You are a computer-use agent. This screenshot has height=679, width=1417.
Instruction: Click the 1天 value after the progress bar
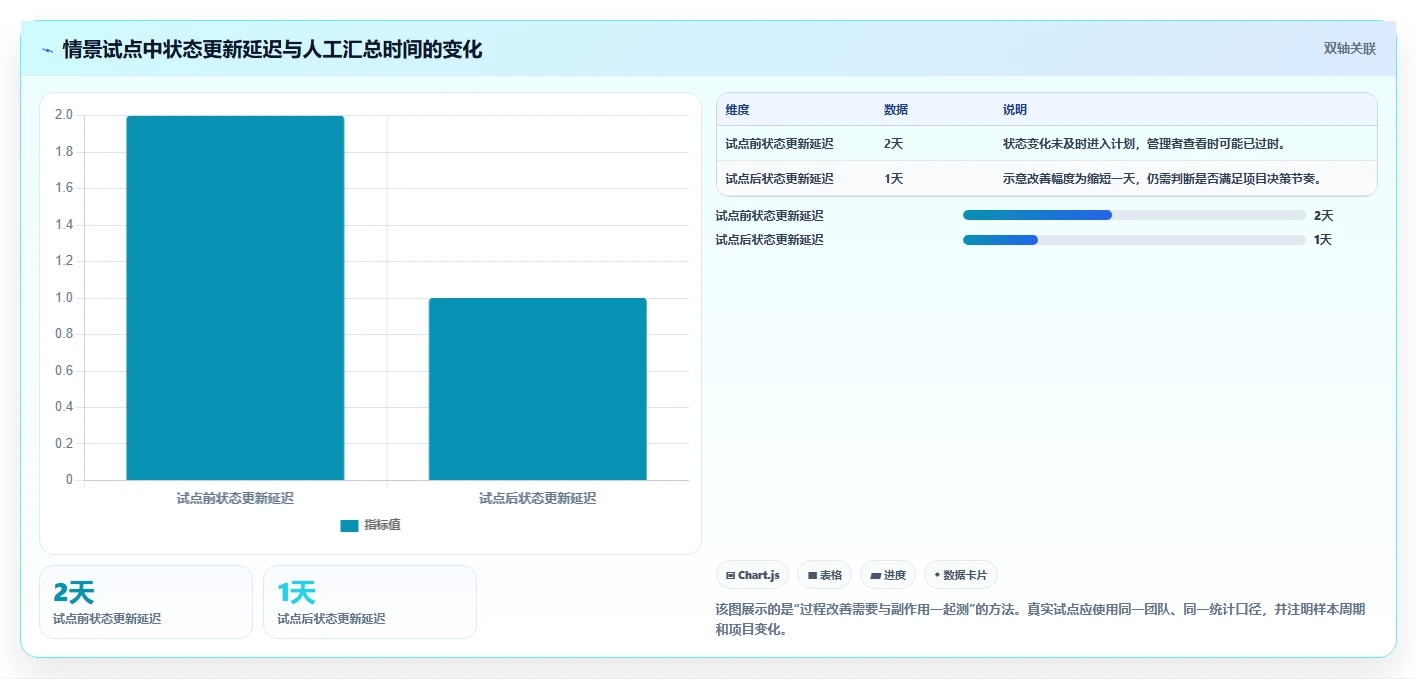click(x=1323, y=239)
